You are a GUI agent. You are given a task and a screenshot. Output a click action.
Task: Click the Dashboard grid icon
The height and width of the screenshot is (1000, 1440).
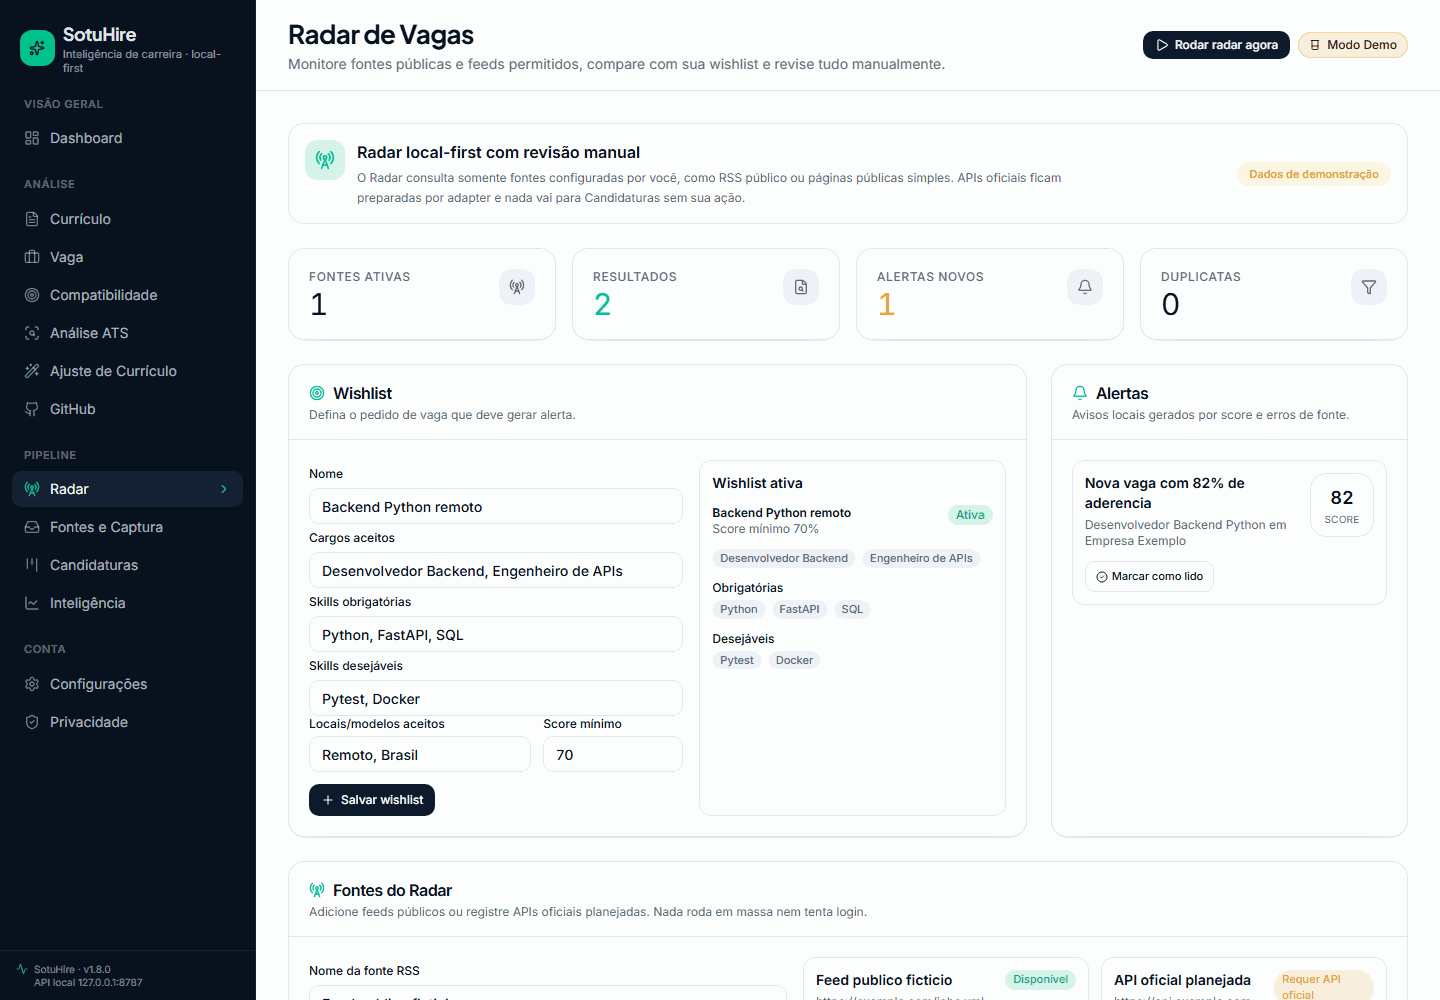32,138
